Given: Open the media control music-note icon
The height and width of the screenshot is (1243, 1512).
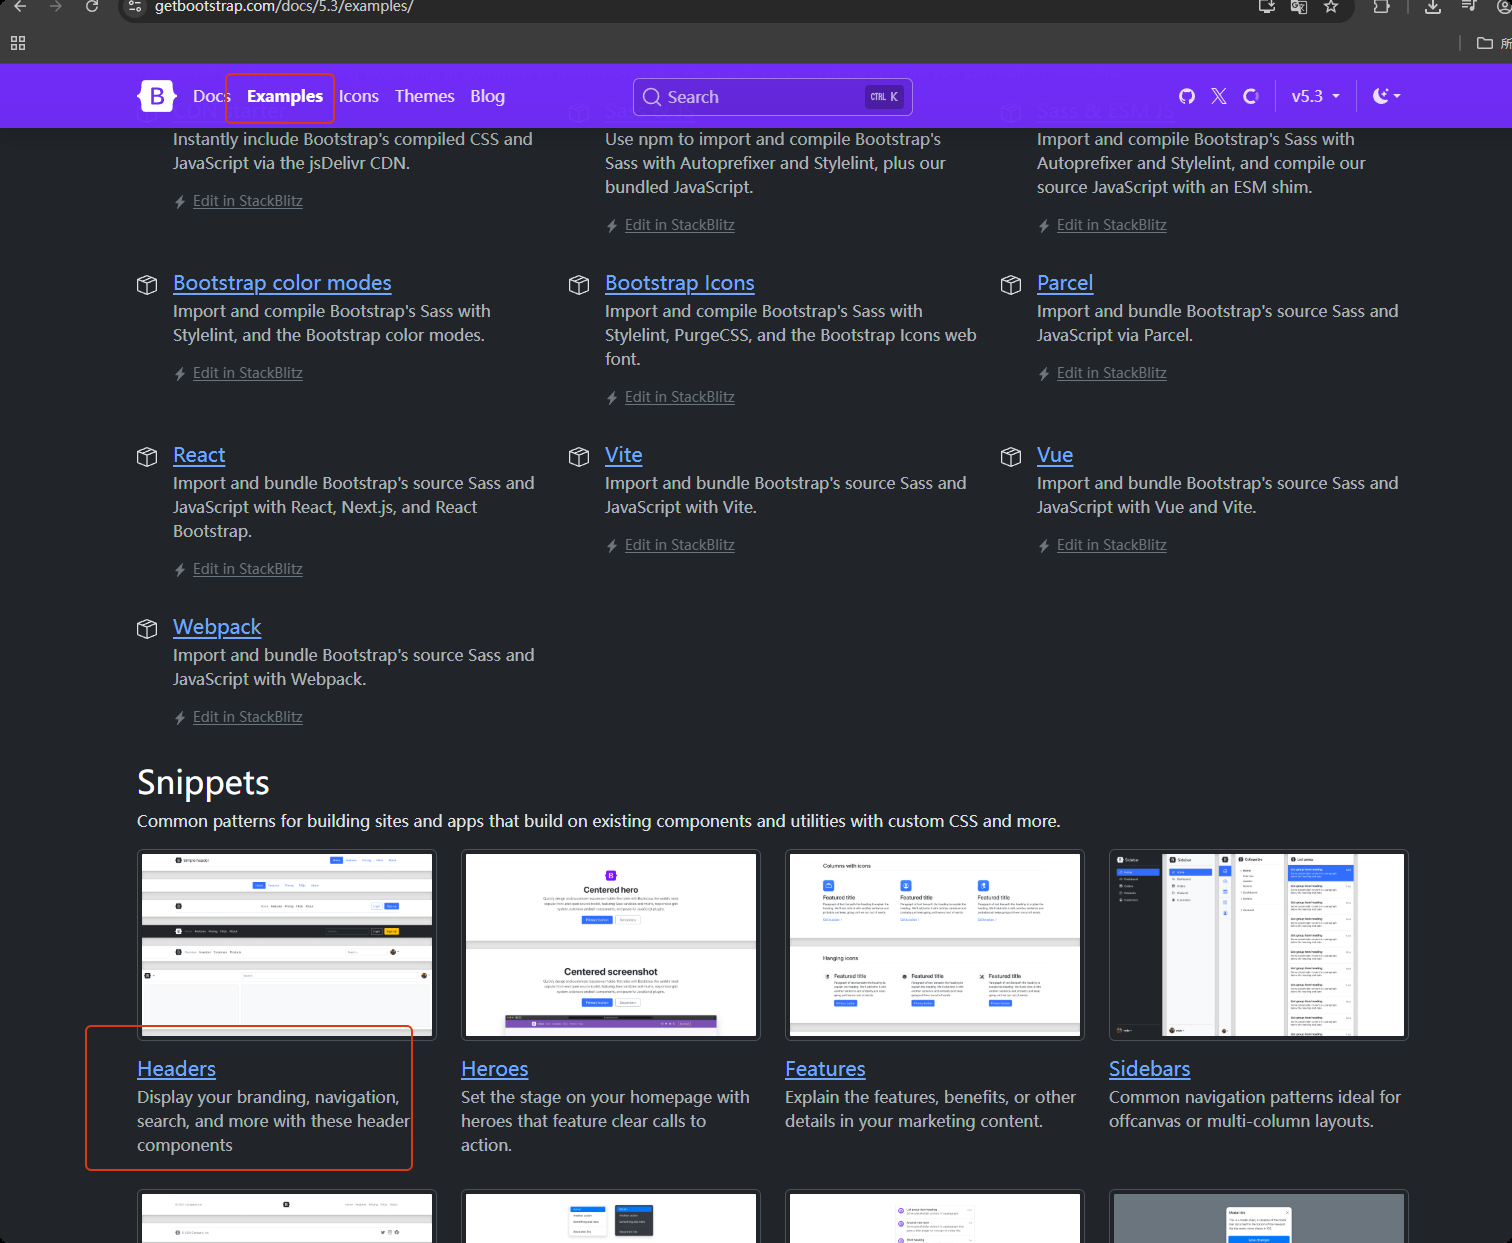Looking at the screenshot, I should [1469, 7].
